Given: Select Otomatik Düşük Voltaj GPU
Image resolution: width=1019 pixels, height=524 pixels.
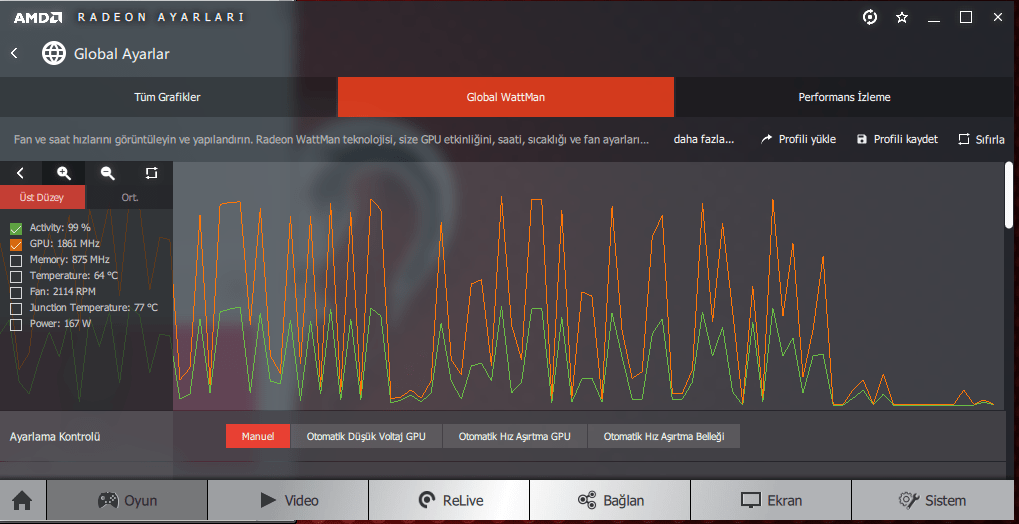Looking at the screenshot, I should pos(366,436).
